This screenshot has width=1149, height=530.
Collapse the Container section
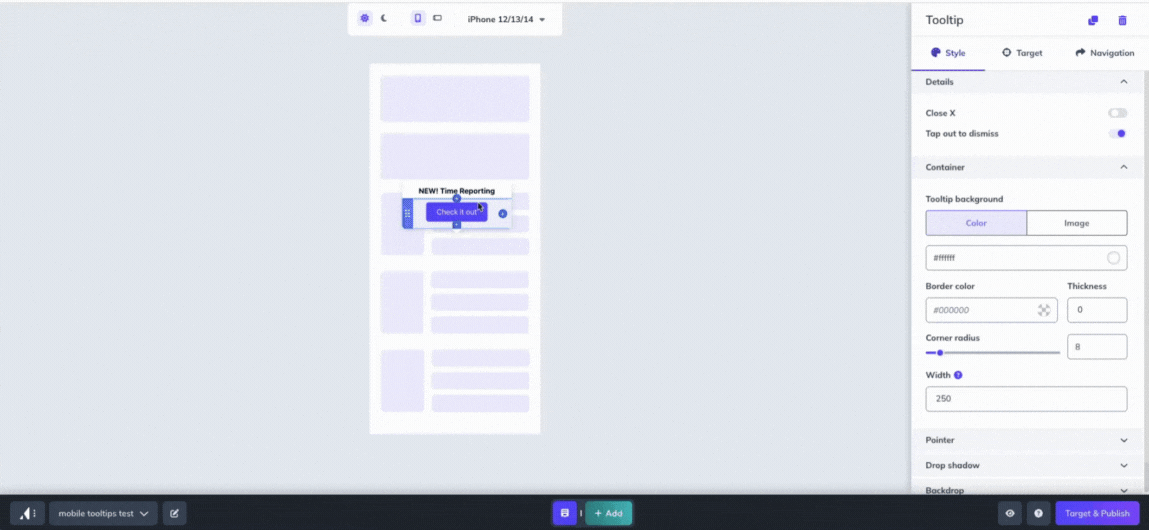coord(1026,167)
